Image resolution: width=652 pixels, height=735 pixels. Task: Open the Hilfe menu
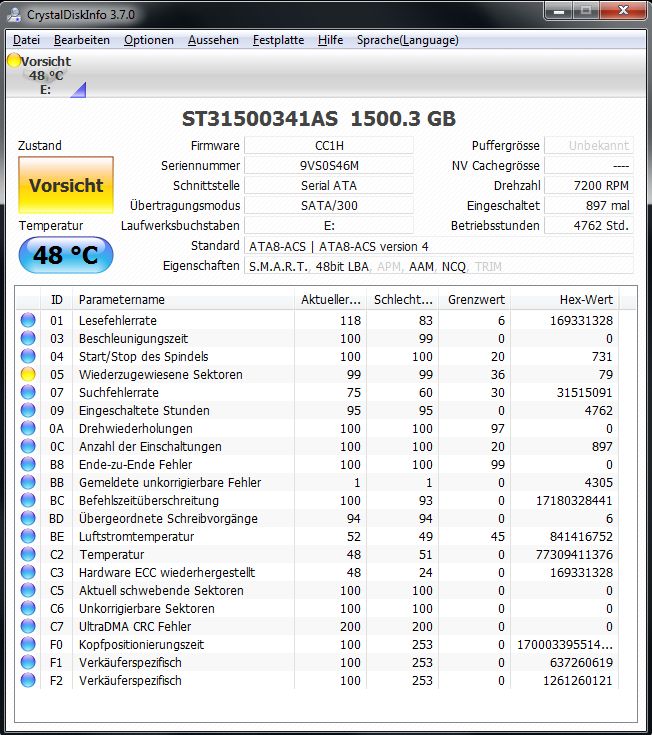pyautogui.click(x=330, y=40)
